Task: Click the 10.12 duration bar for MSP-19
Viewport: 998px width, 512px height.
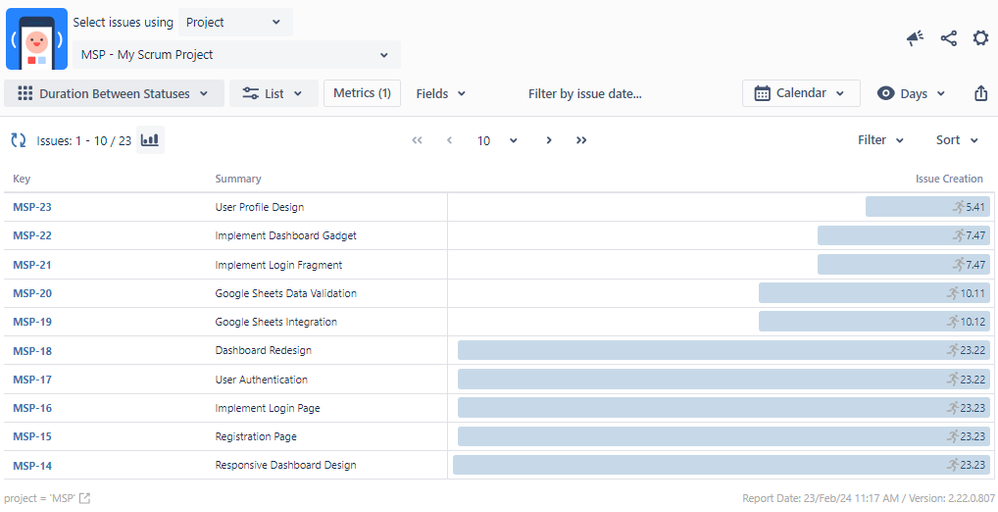Action: point(875,322)
